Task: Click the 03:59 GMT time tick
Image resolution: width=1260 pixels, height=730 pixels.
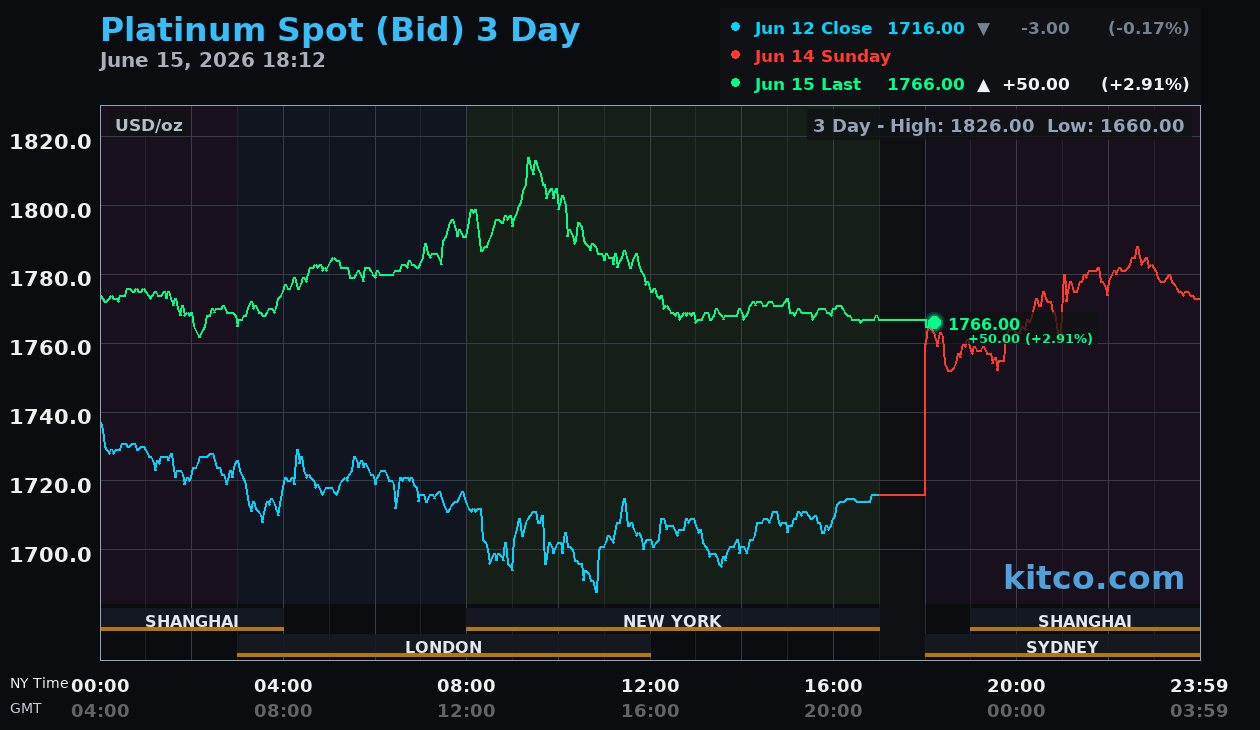Action: click(x=1199, y=711)
